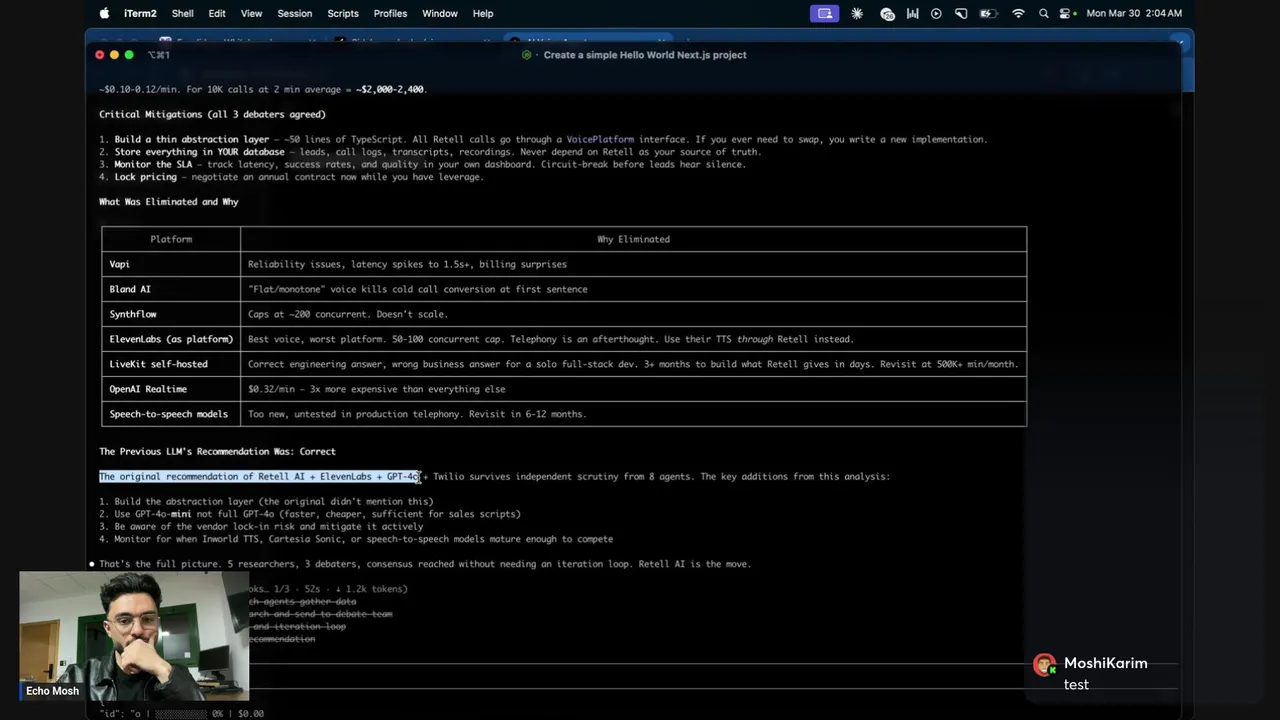Click the highlighted original recommendation text
Image resolution: width=1280 pixels, height=720 pixels.
pyautogui.click(x=259, y=476)
